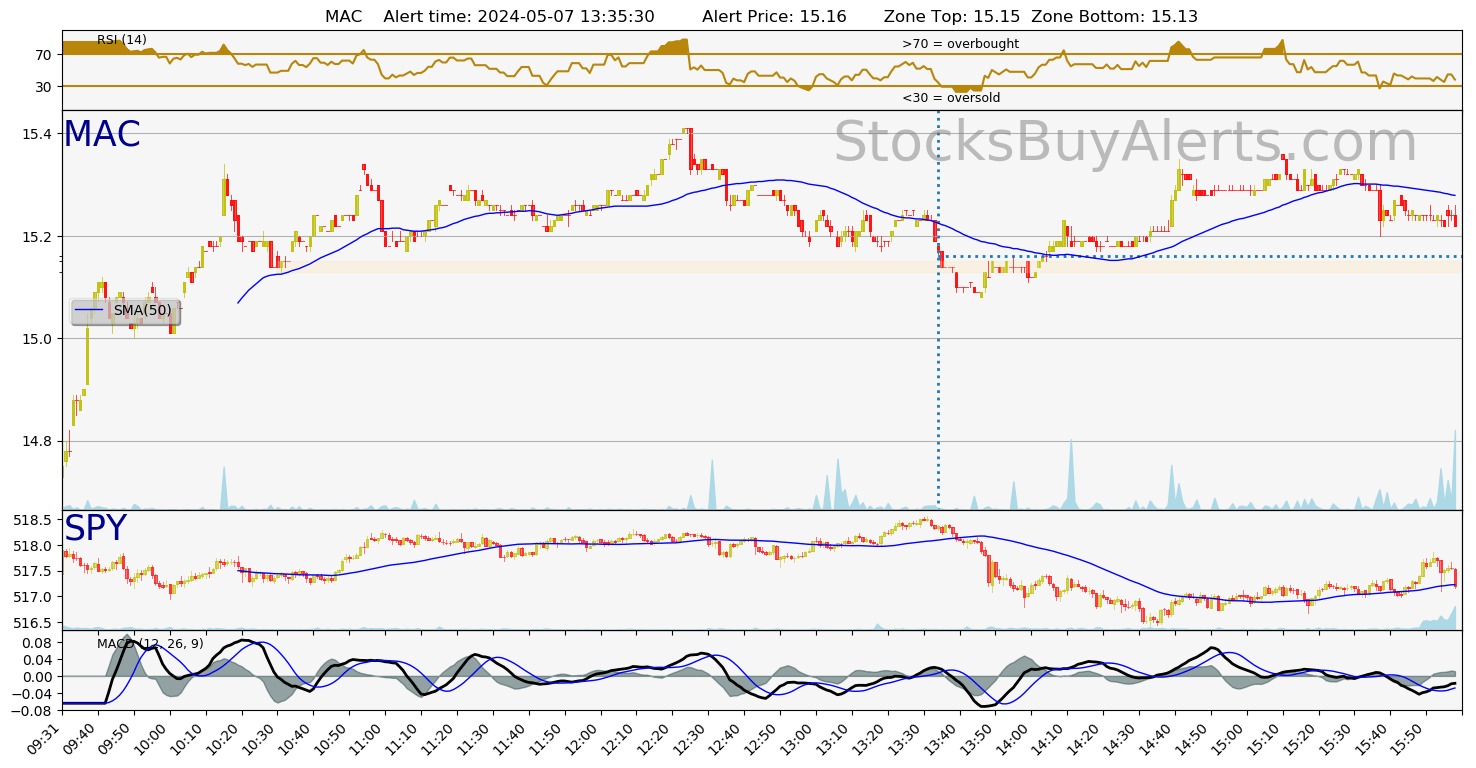This screenshot has width=1476, height=768.
Task: Click the MACD 0.08 axis label
Action: click(x=38, y=643)
